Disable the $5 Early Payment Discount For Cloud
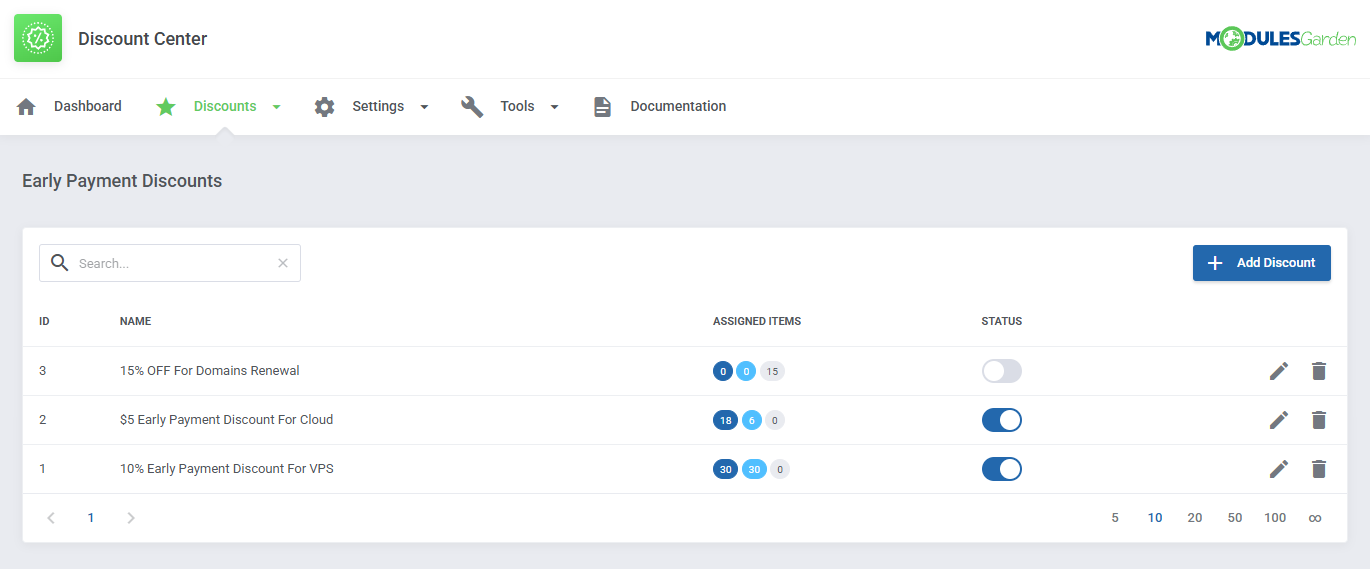This screenshot has width=1370, height=569. coord(1001,420)
